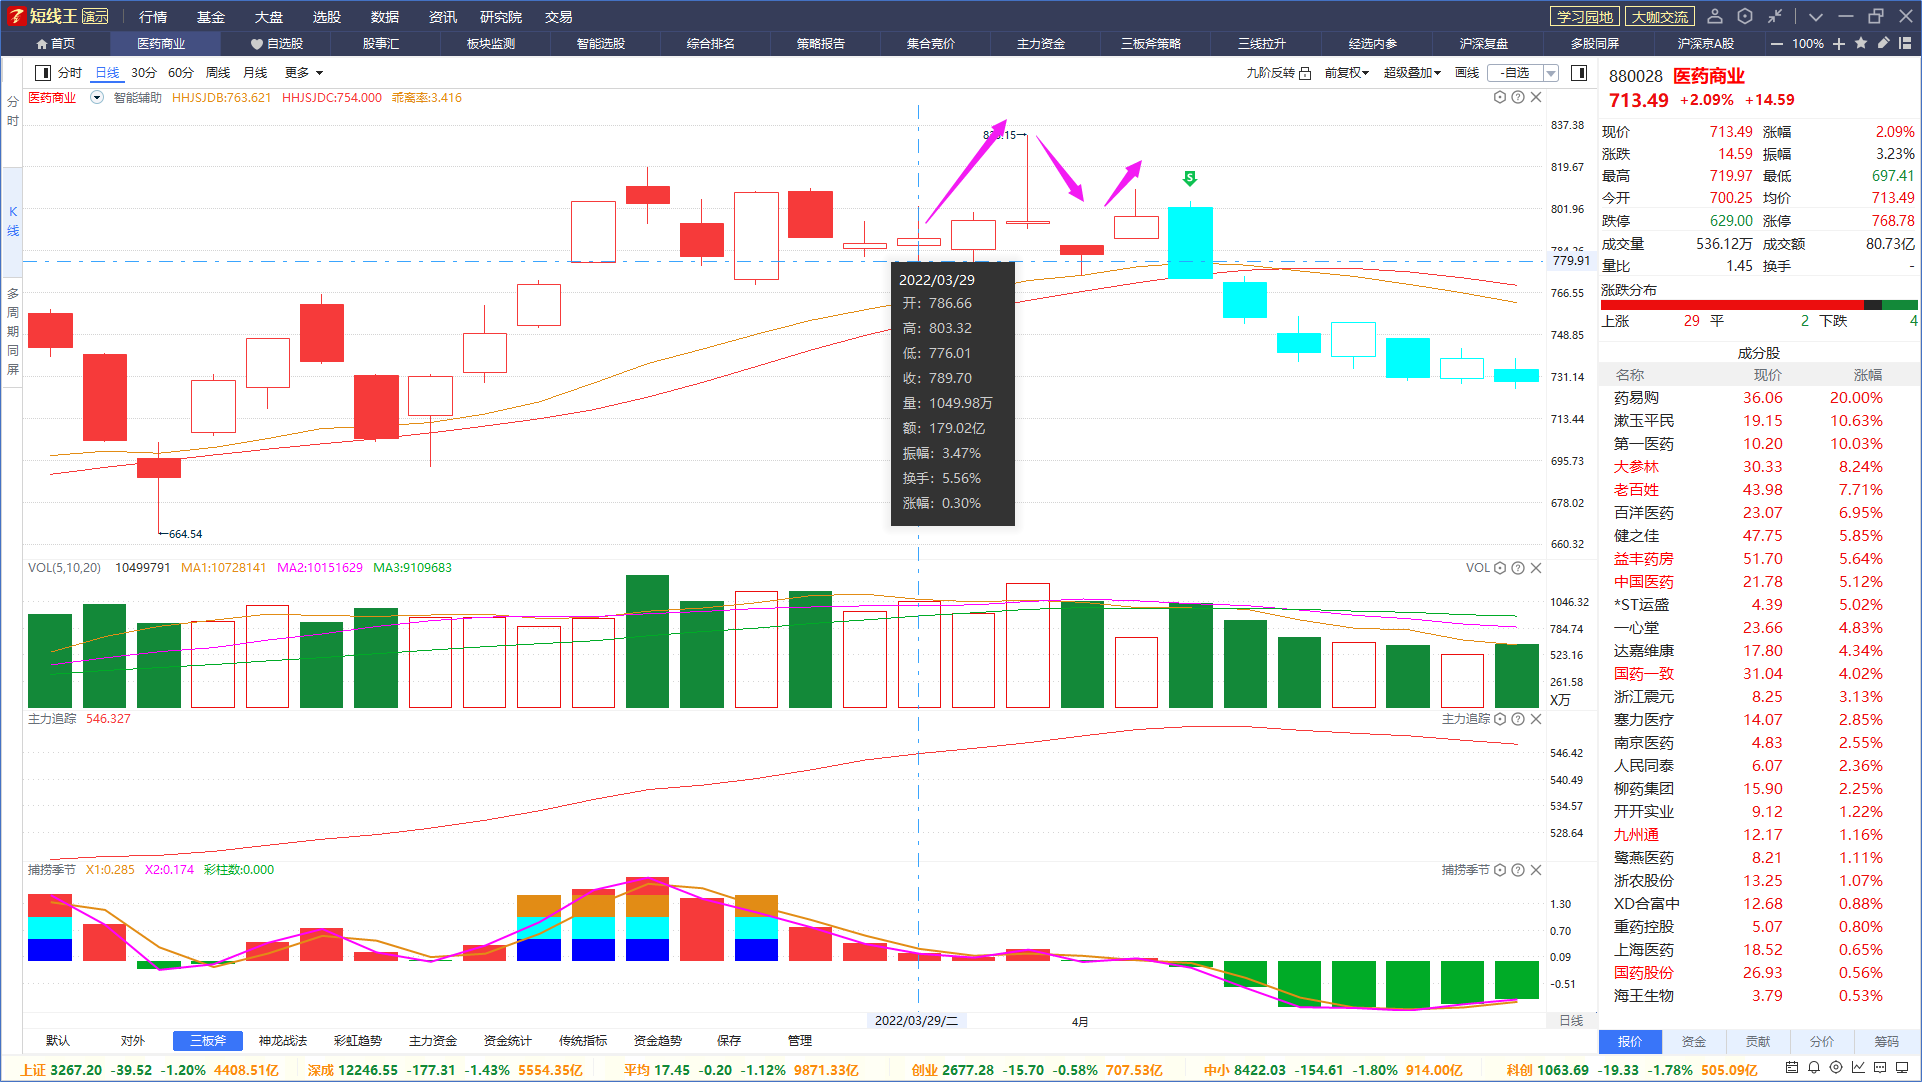
Task: Close the 捕捞季节 indicator panel
Action: (1536, 870)
